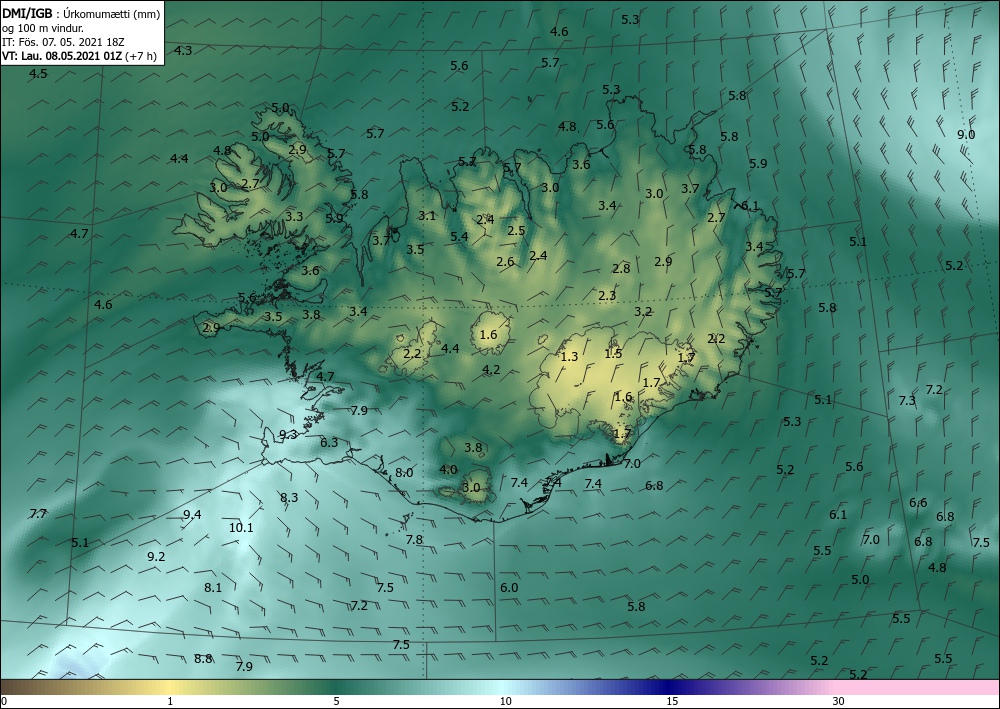The image size is (1000, 709).
Task: Click the 6.0 value on the map
Action: 509,588
